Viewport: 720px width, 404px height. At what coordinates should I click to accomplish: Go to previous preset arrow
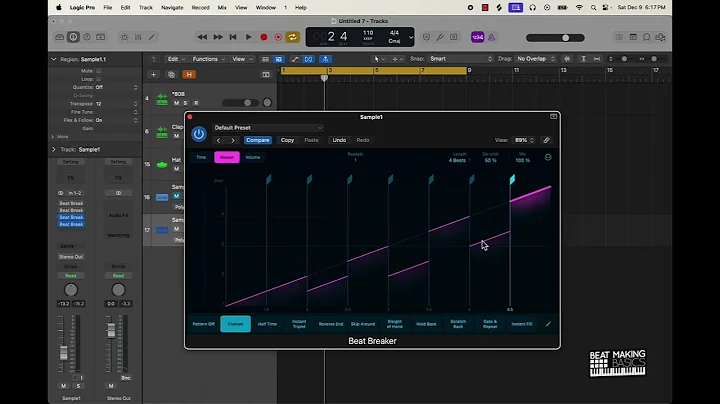click(219, 140)
